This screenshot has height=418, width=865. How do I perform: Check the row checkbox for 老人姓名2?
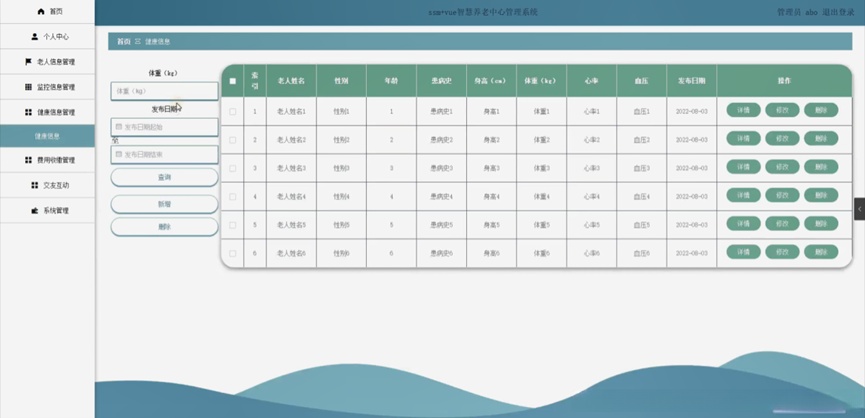pyautogui.click(x=233, y=140)
